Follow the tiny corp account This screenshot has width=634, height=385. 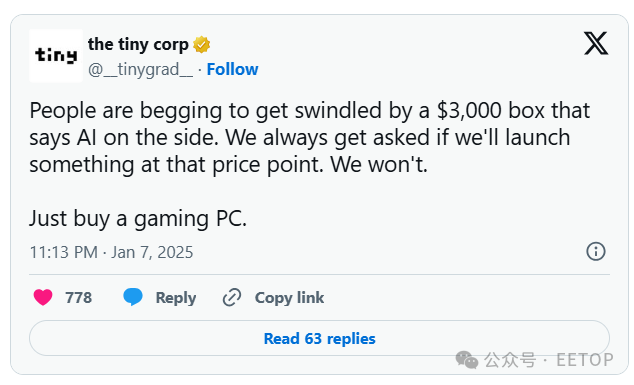tap(232, 70)
